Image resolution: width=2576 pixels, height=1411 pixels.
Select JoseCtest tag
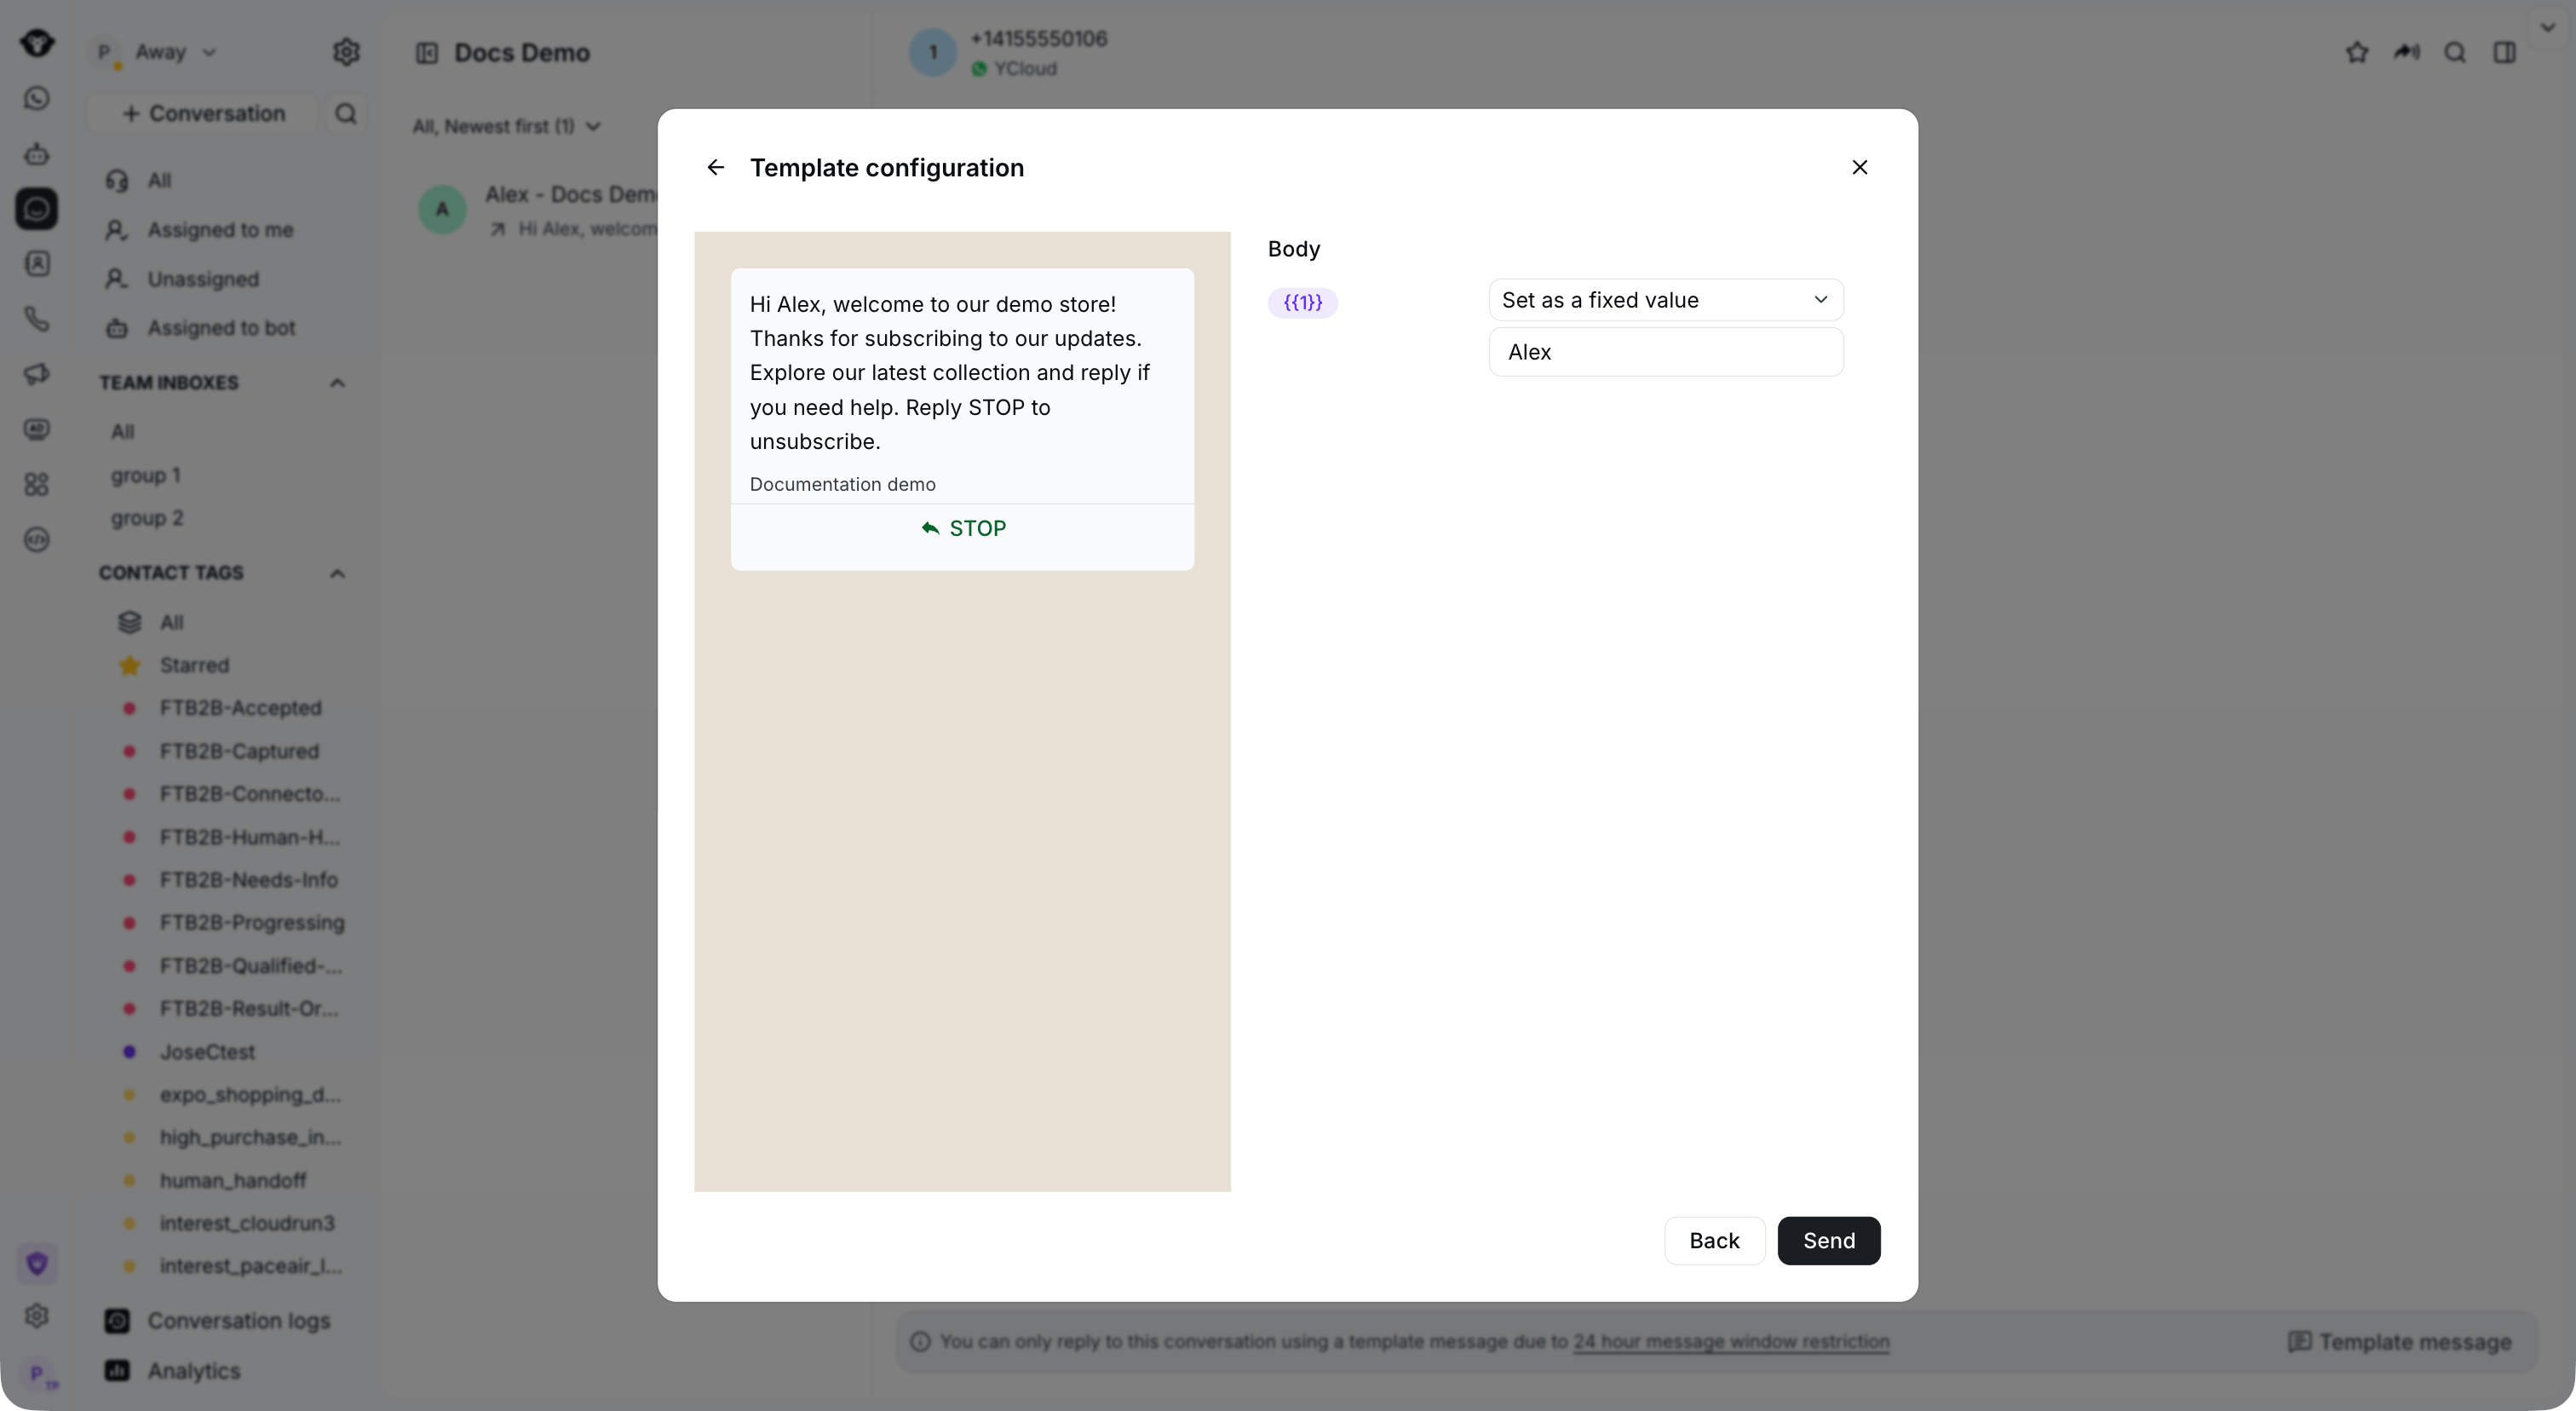coord(206,1051)
